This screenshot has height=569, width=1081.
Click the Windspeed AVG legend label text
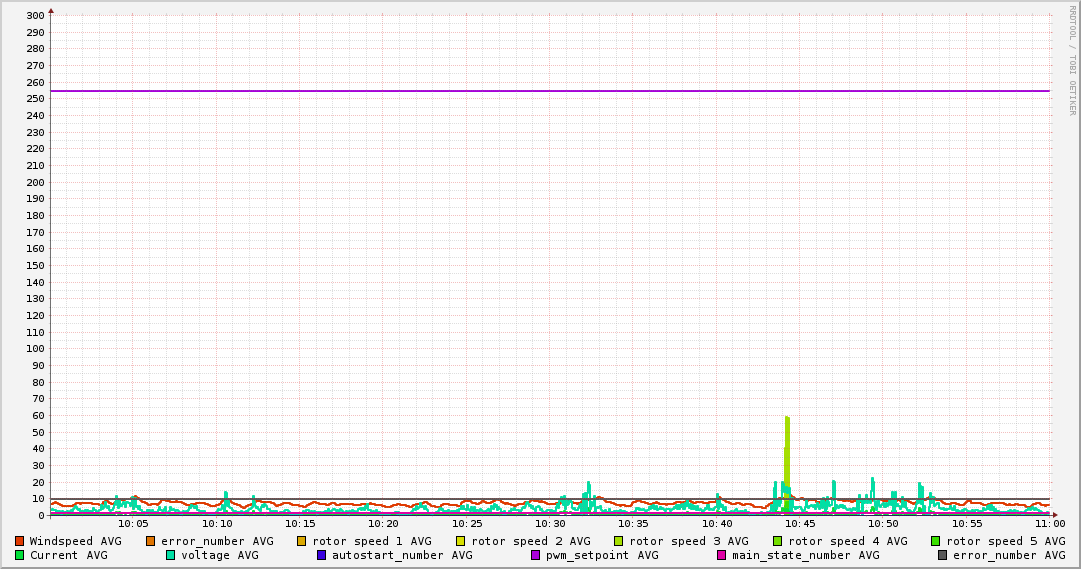pyautogui.click(x=75, y=541)
